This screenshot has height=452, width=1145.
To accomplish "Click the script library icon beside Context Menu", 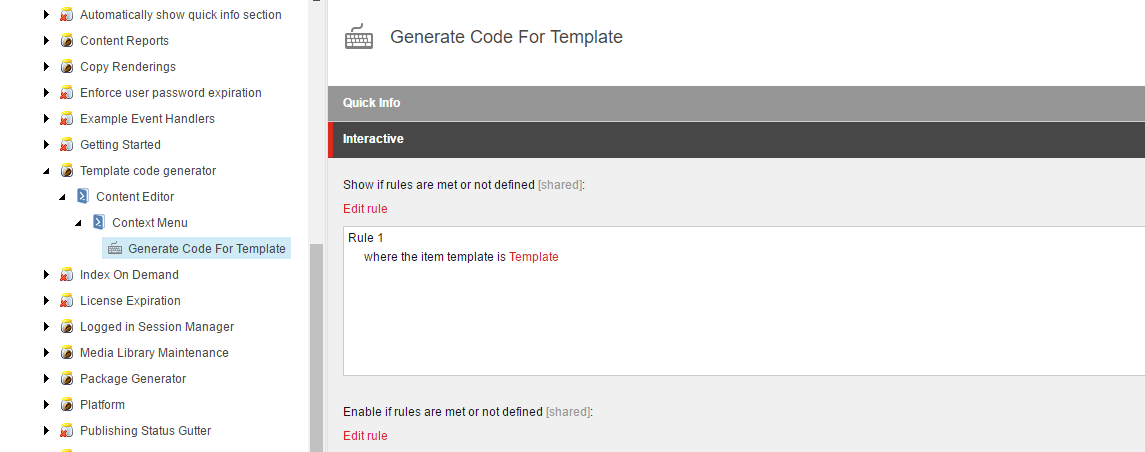I will (x=99, y=223).
